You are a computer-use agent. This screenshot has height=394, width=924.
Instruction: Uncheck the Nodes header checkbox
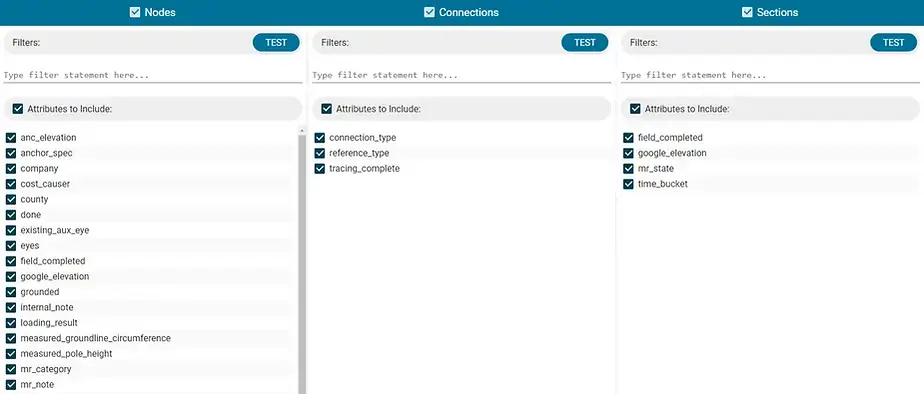pos(135,12)
